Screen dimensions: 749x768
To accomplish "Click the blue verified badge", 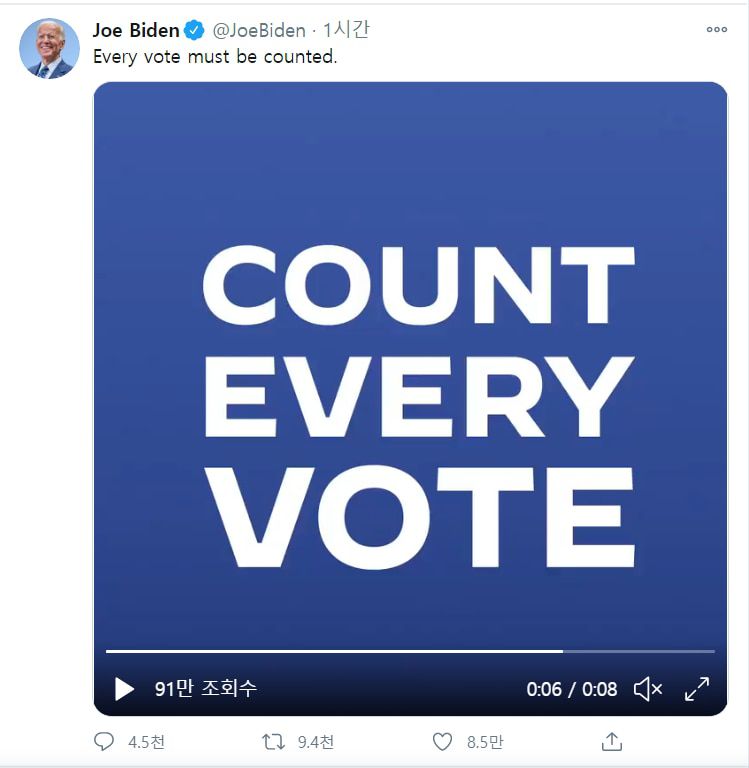I will pos(194,30).
